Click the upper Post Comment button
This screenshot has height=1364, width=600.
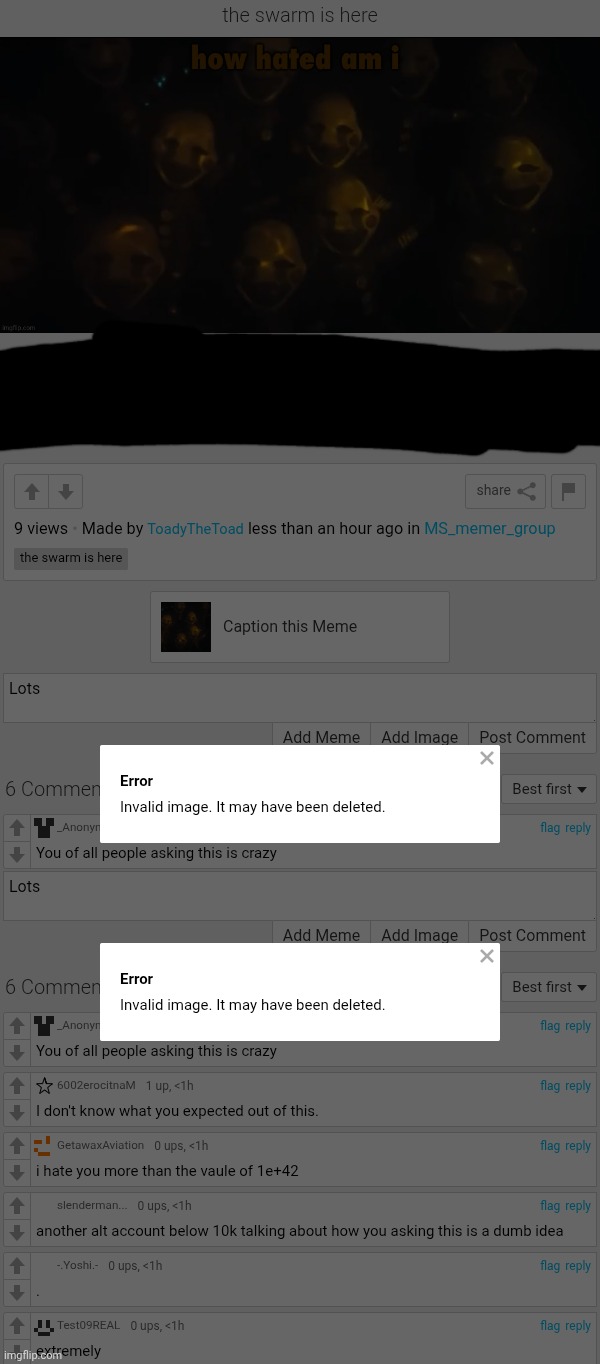tap(532, 738)
